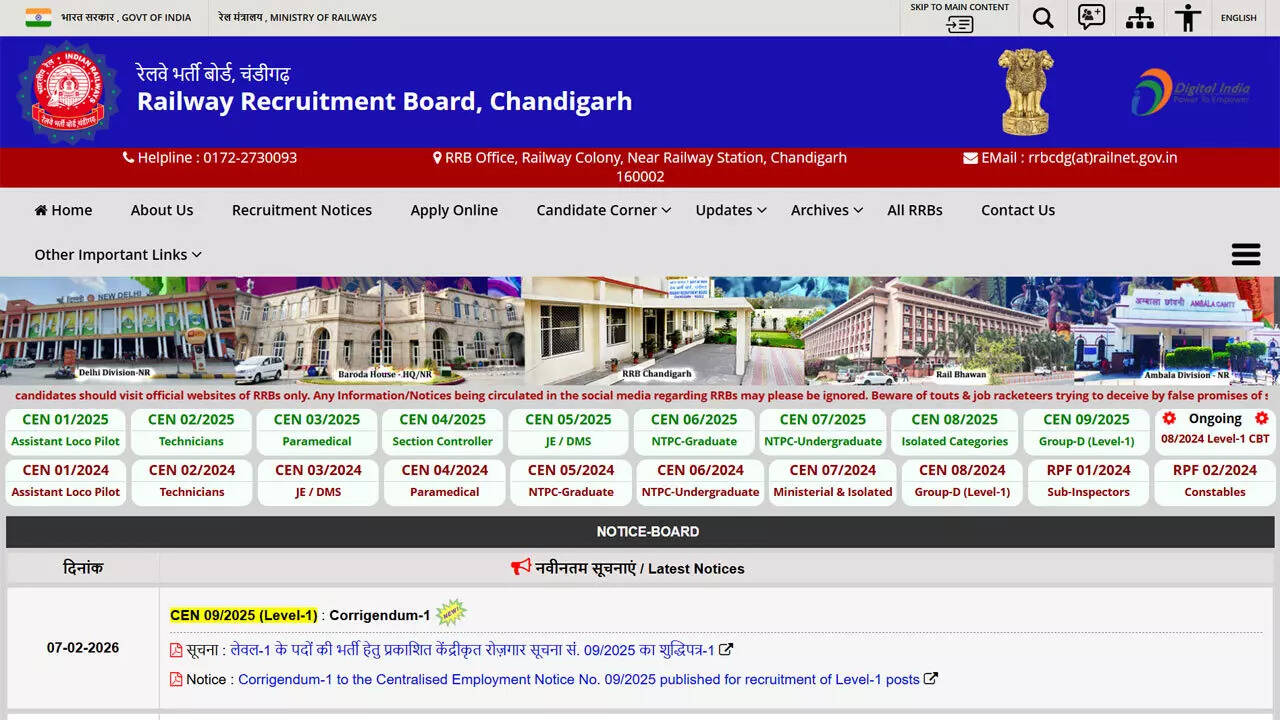Click the Digital India logo
This screenshot has width=1280, height=720.
tap(1190, 91)
